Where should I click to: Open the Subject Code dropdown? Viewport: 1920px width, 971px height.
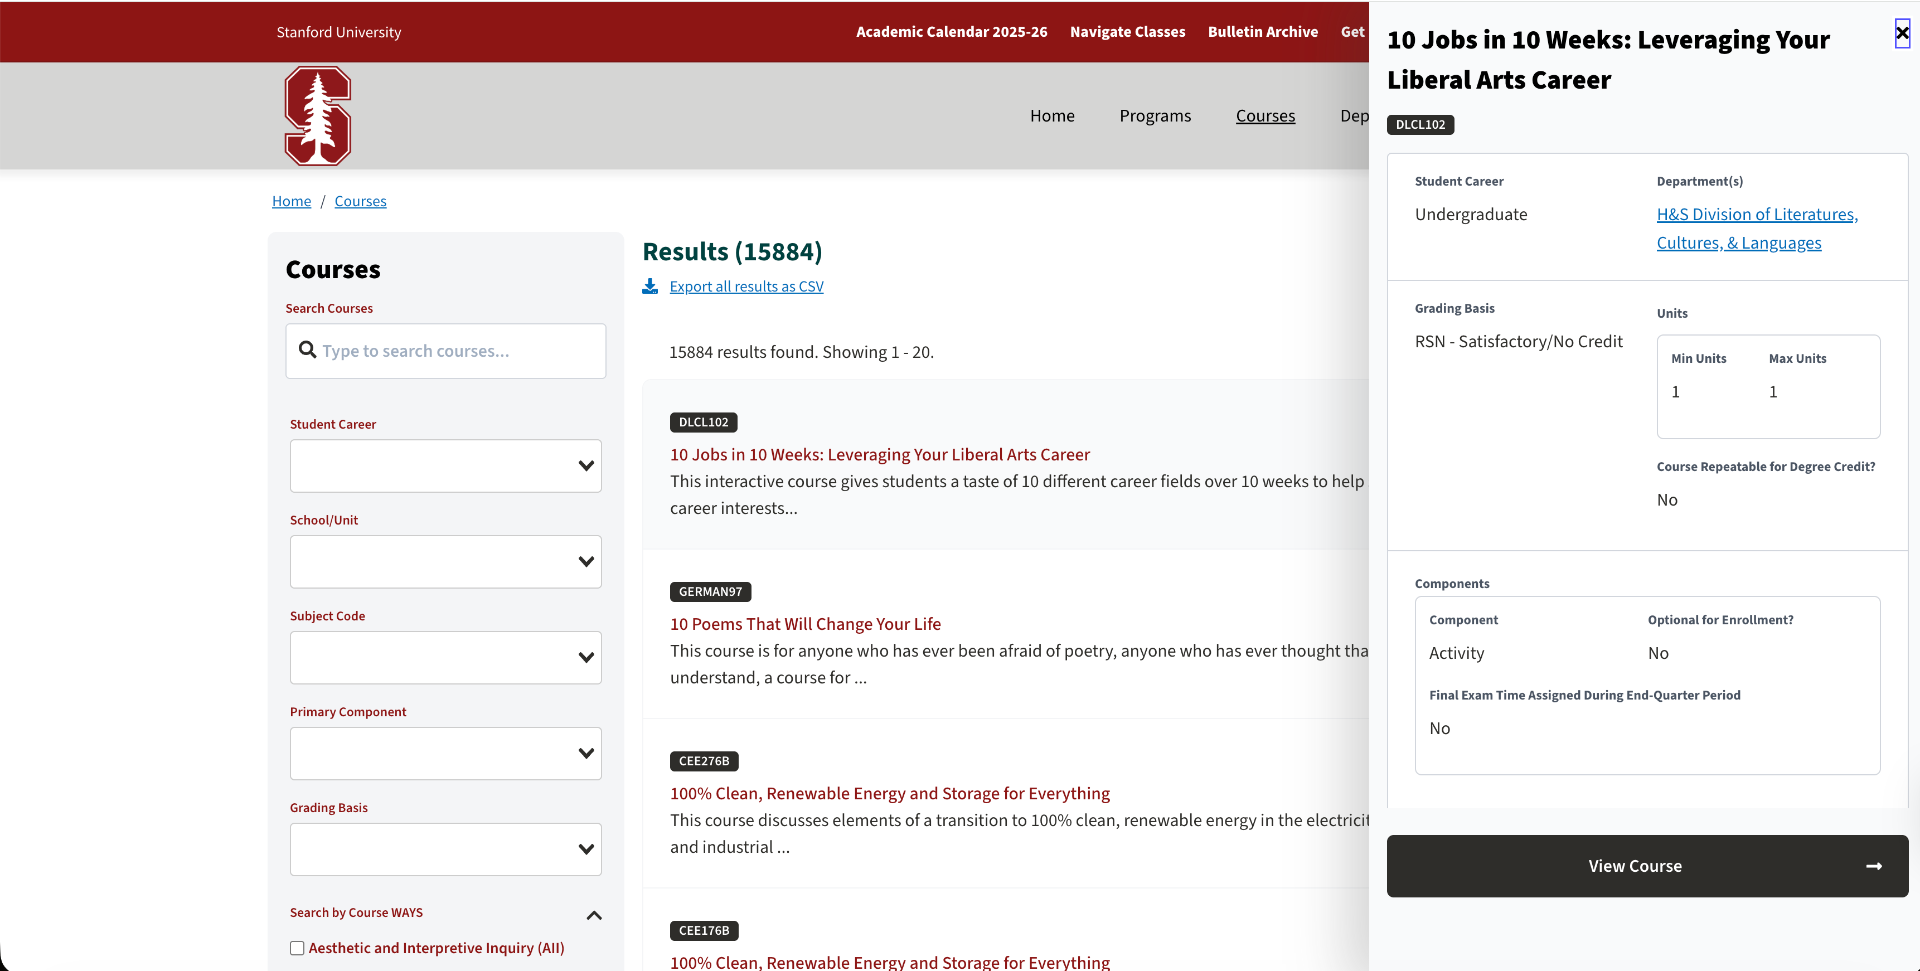pos(446,658)
